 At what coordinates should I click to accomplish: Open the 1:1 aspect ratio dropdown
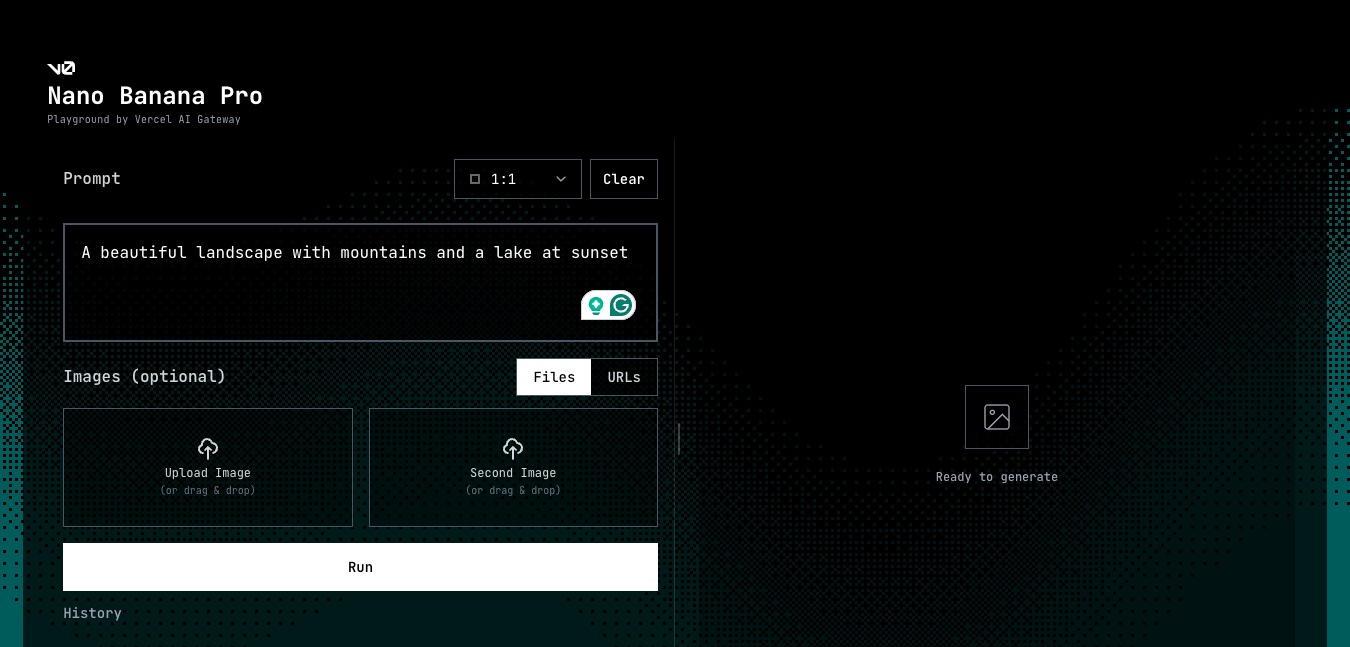tap(517, 179)
